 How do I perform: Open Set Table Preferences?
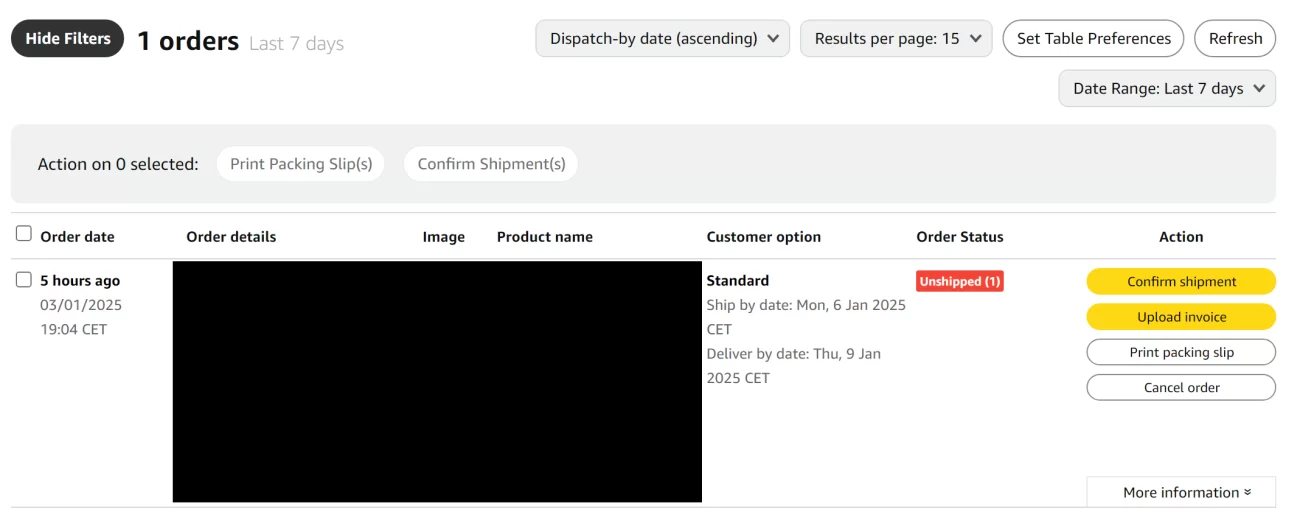[1093, 38]
